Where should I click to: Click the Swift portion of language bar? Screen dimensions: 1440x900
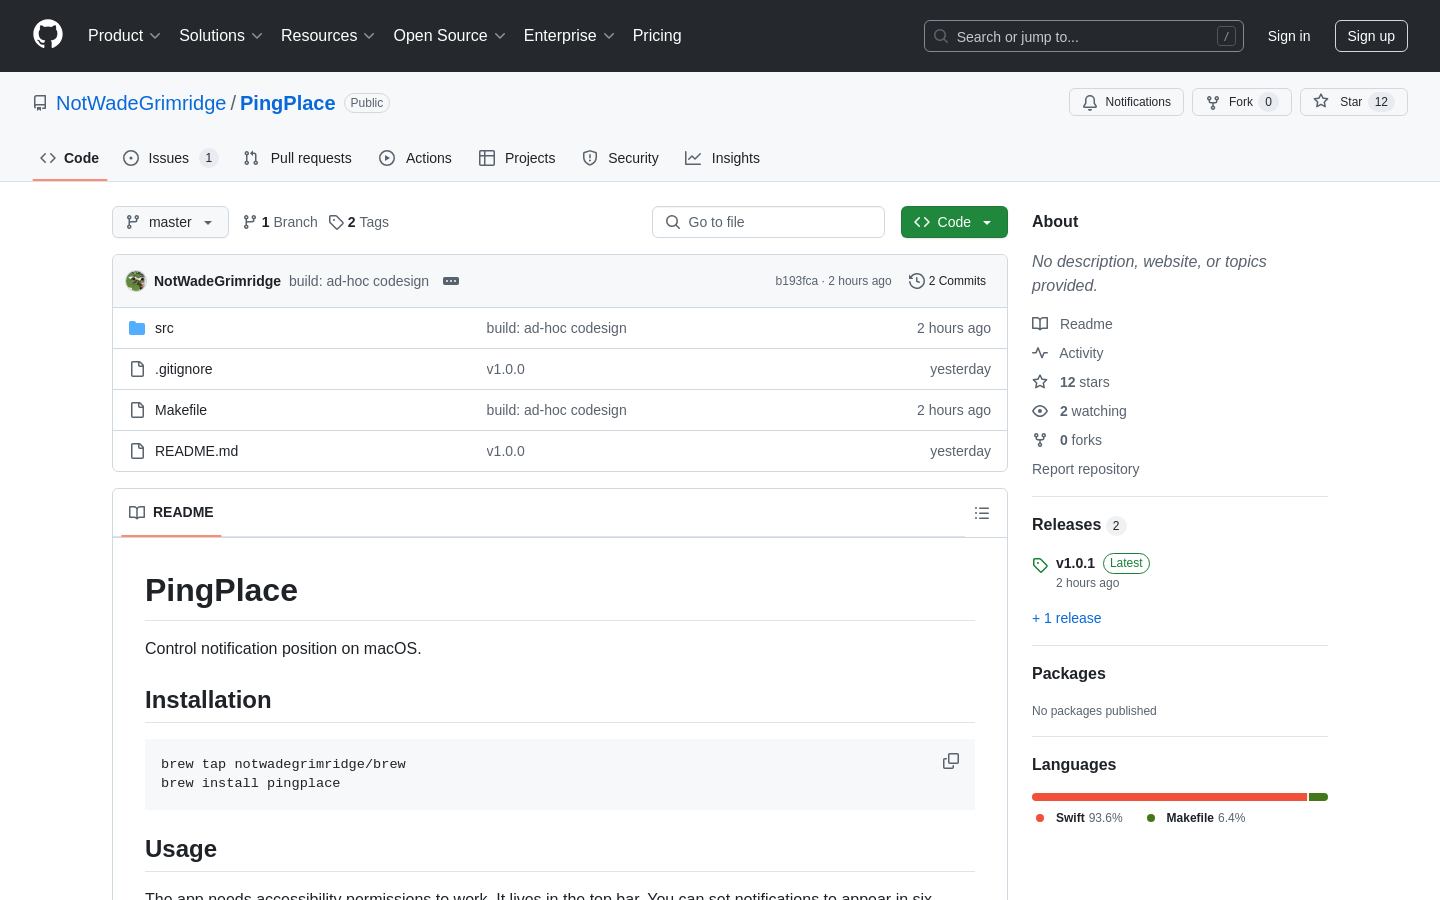pyautogui.click(x=1169, y=797)
